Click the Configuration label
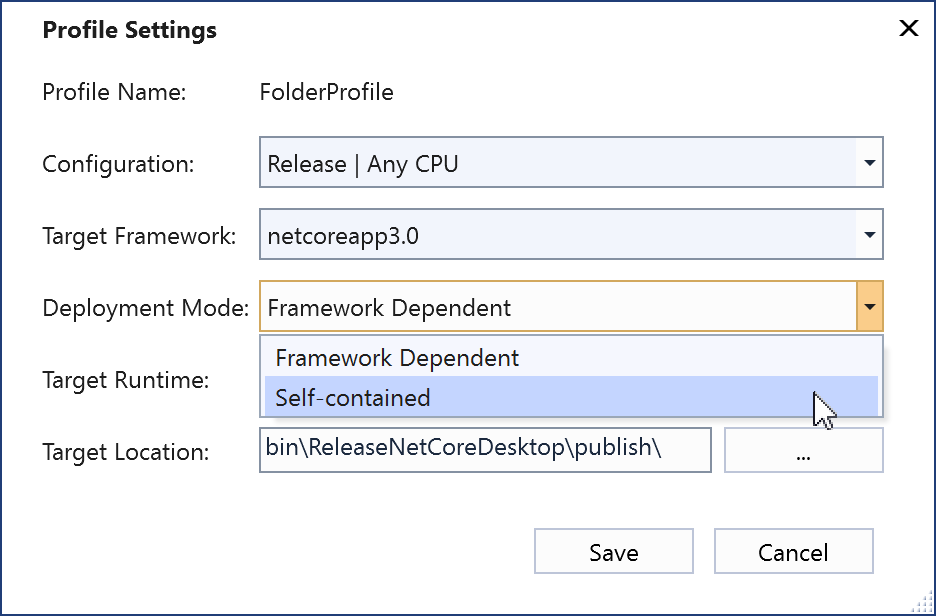 [x=118, y=164]
